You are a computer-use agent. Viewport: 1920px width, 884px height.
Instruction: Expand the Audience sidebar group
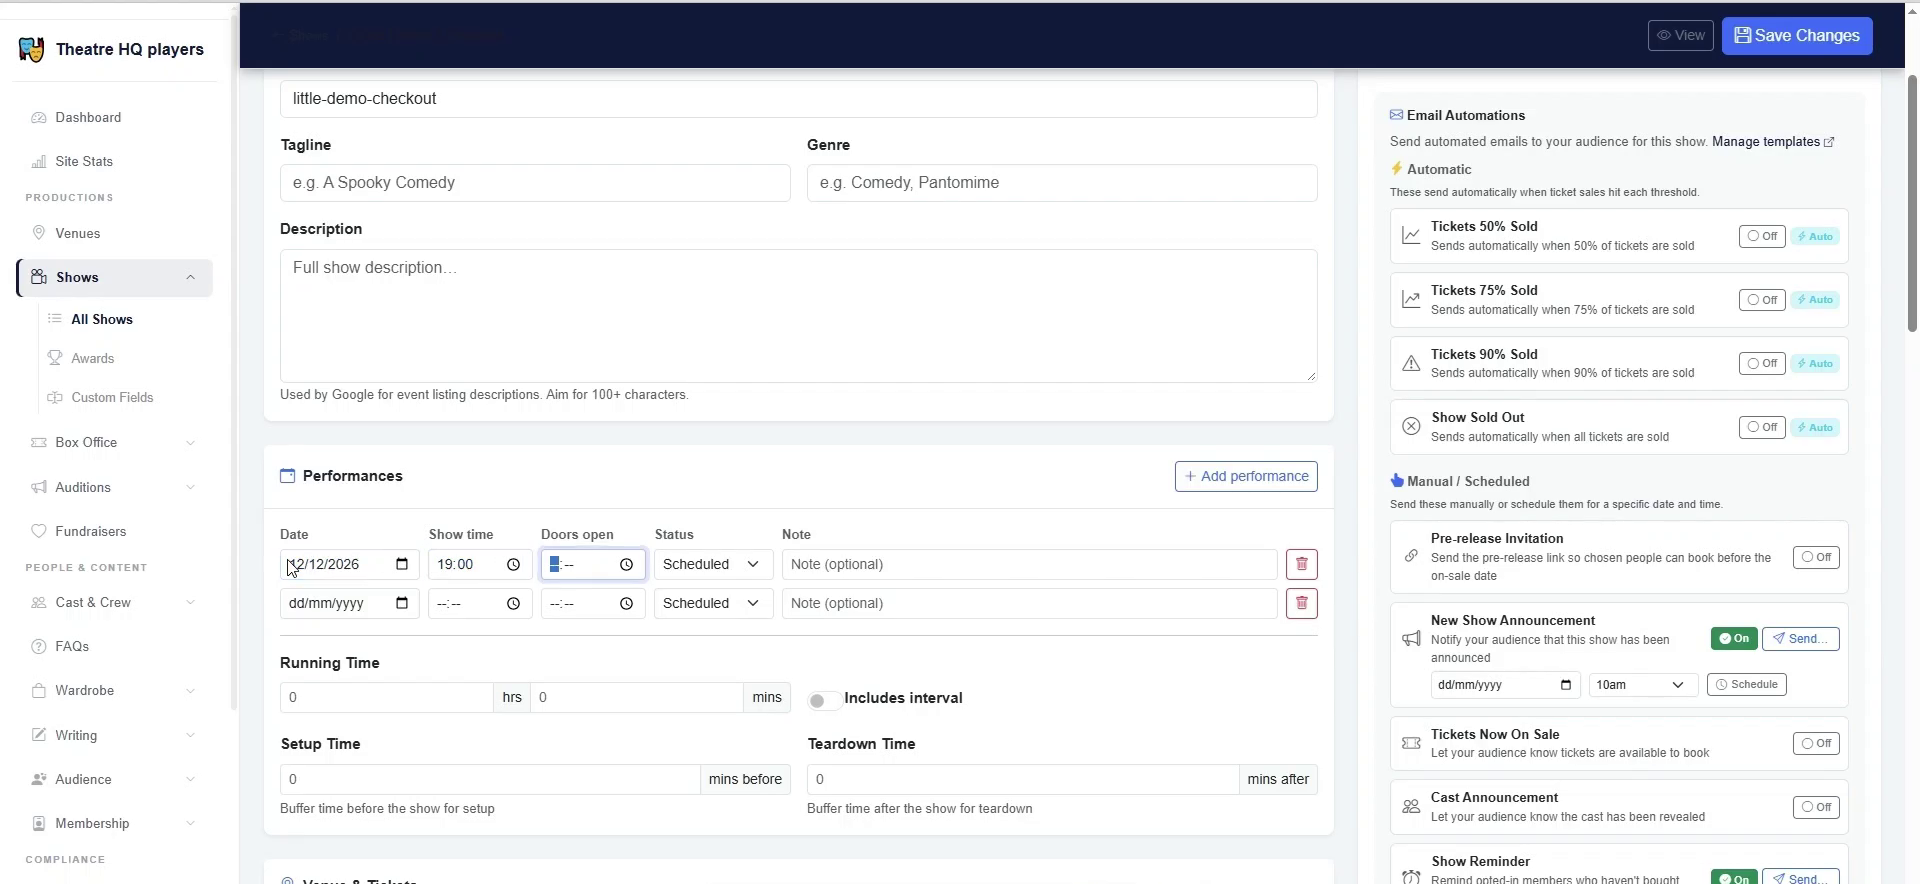pos(190,779)
